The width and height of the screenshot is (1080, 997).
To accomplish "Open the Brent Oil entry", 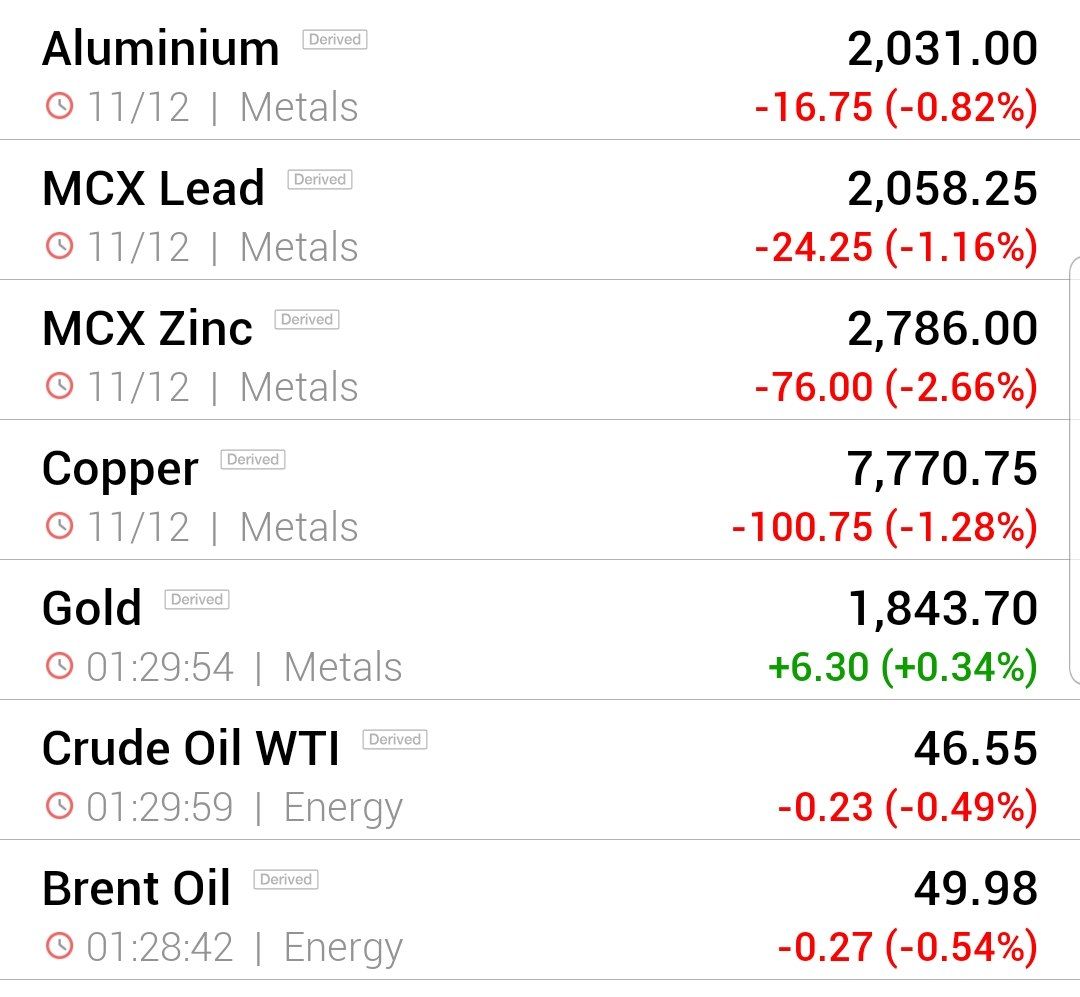I will pyautogui.click(x=540, y=909).
